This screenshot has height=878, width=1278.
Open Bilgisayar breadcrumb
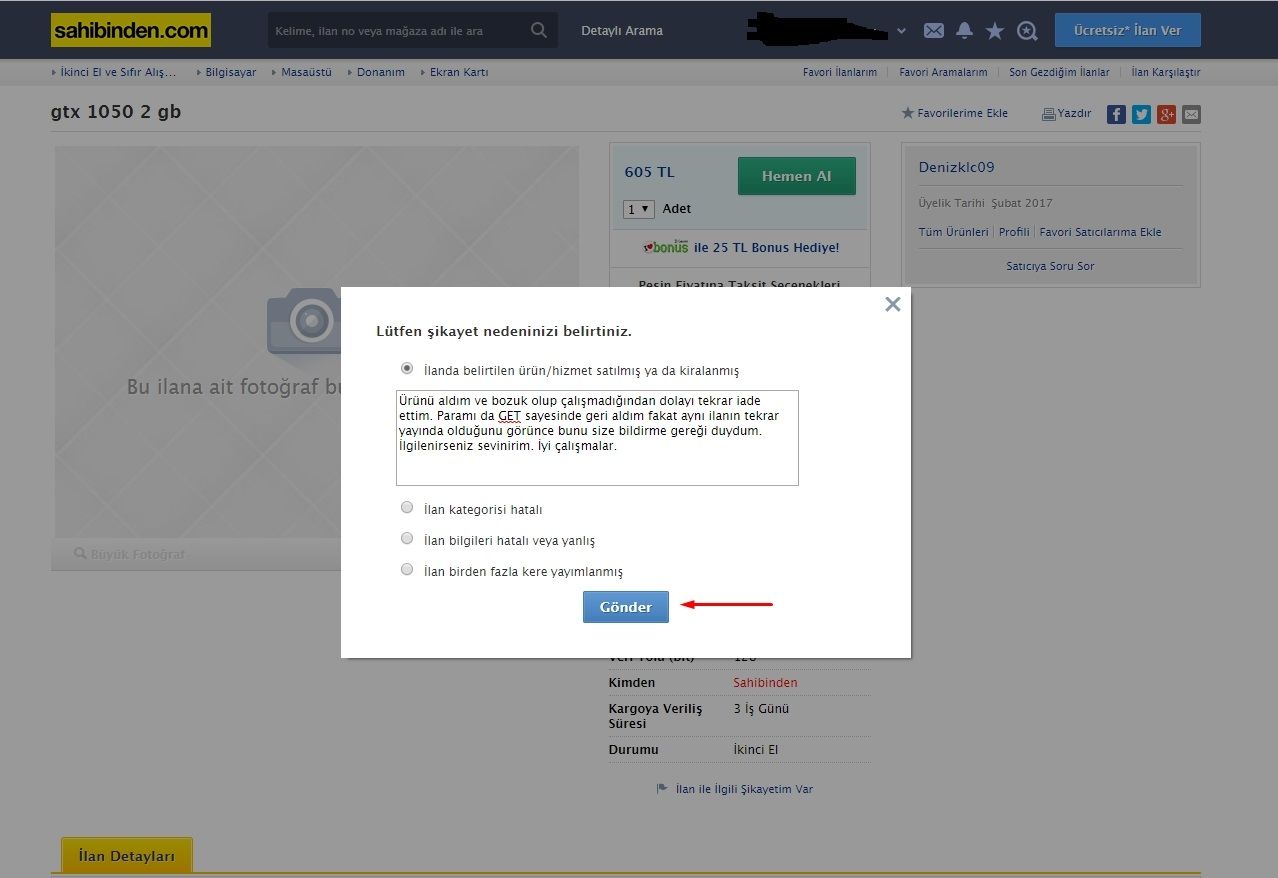point(230,72)
